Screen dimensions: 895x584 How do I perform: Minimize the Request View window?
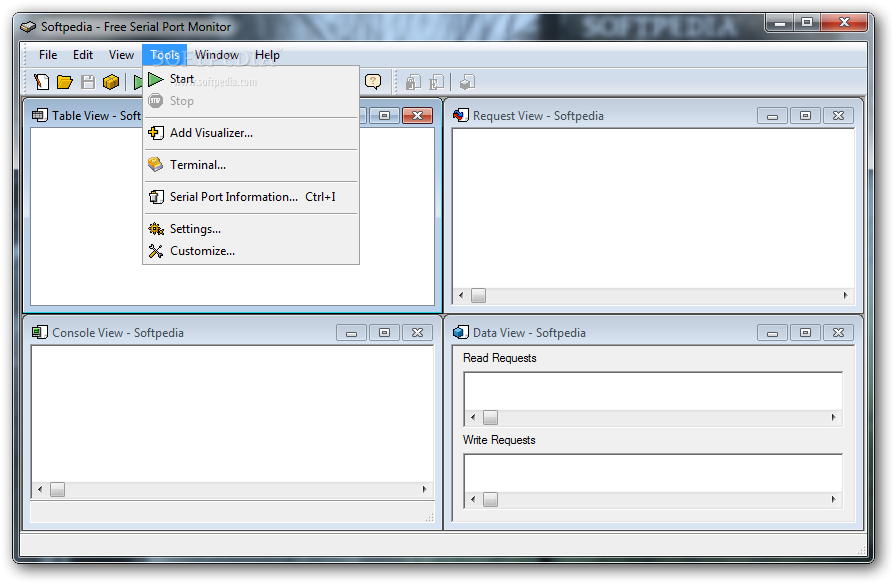[772, 116]
